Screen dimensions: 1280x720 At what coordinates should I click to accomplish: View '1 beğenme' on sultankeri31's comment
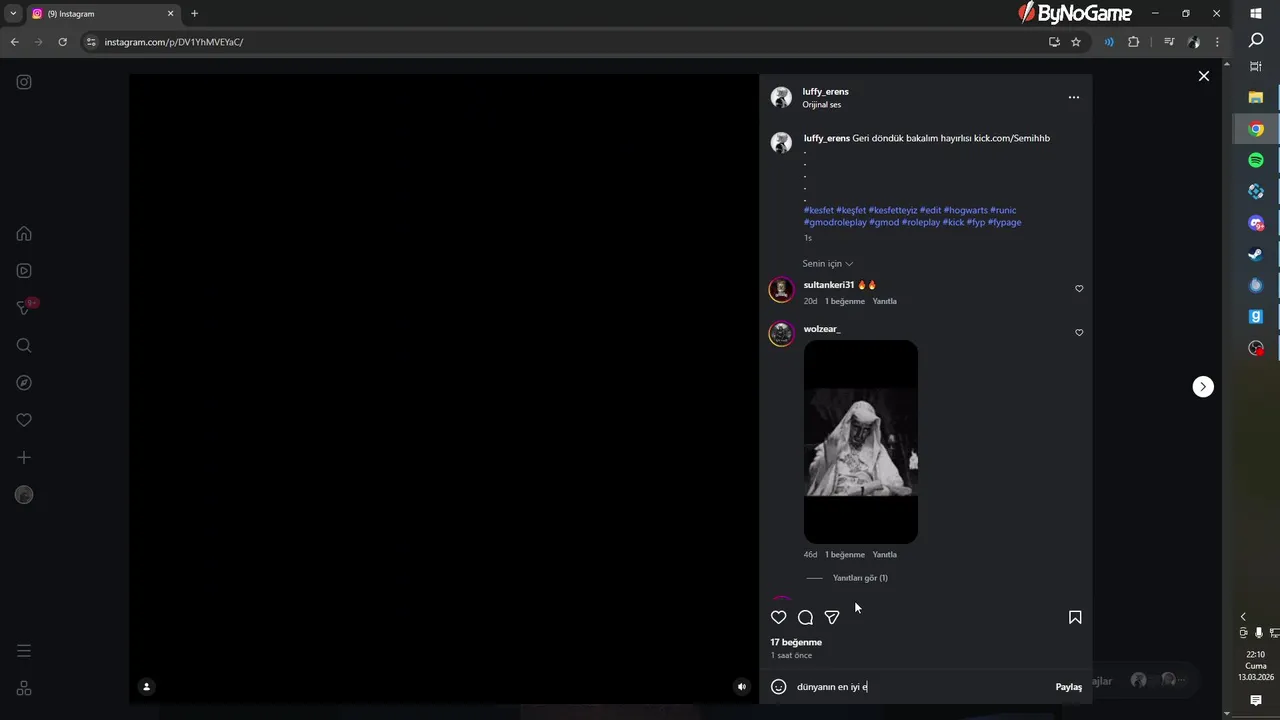844,301
